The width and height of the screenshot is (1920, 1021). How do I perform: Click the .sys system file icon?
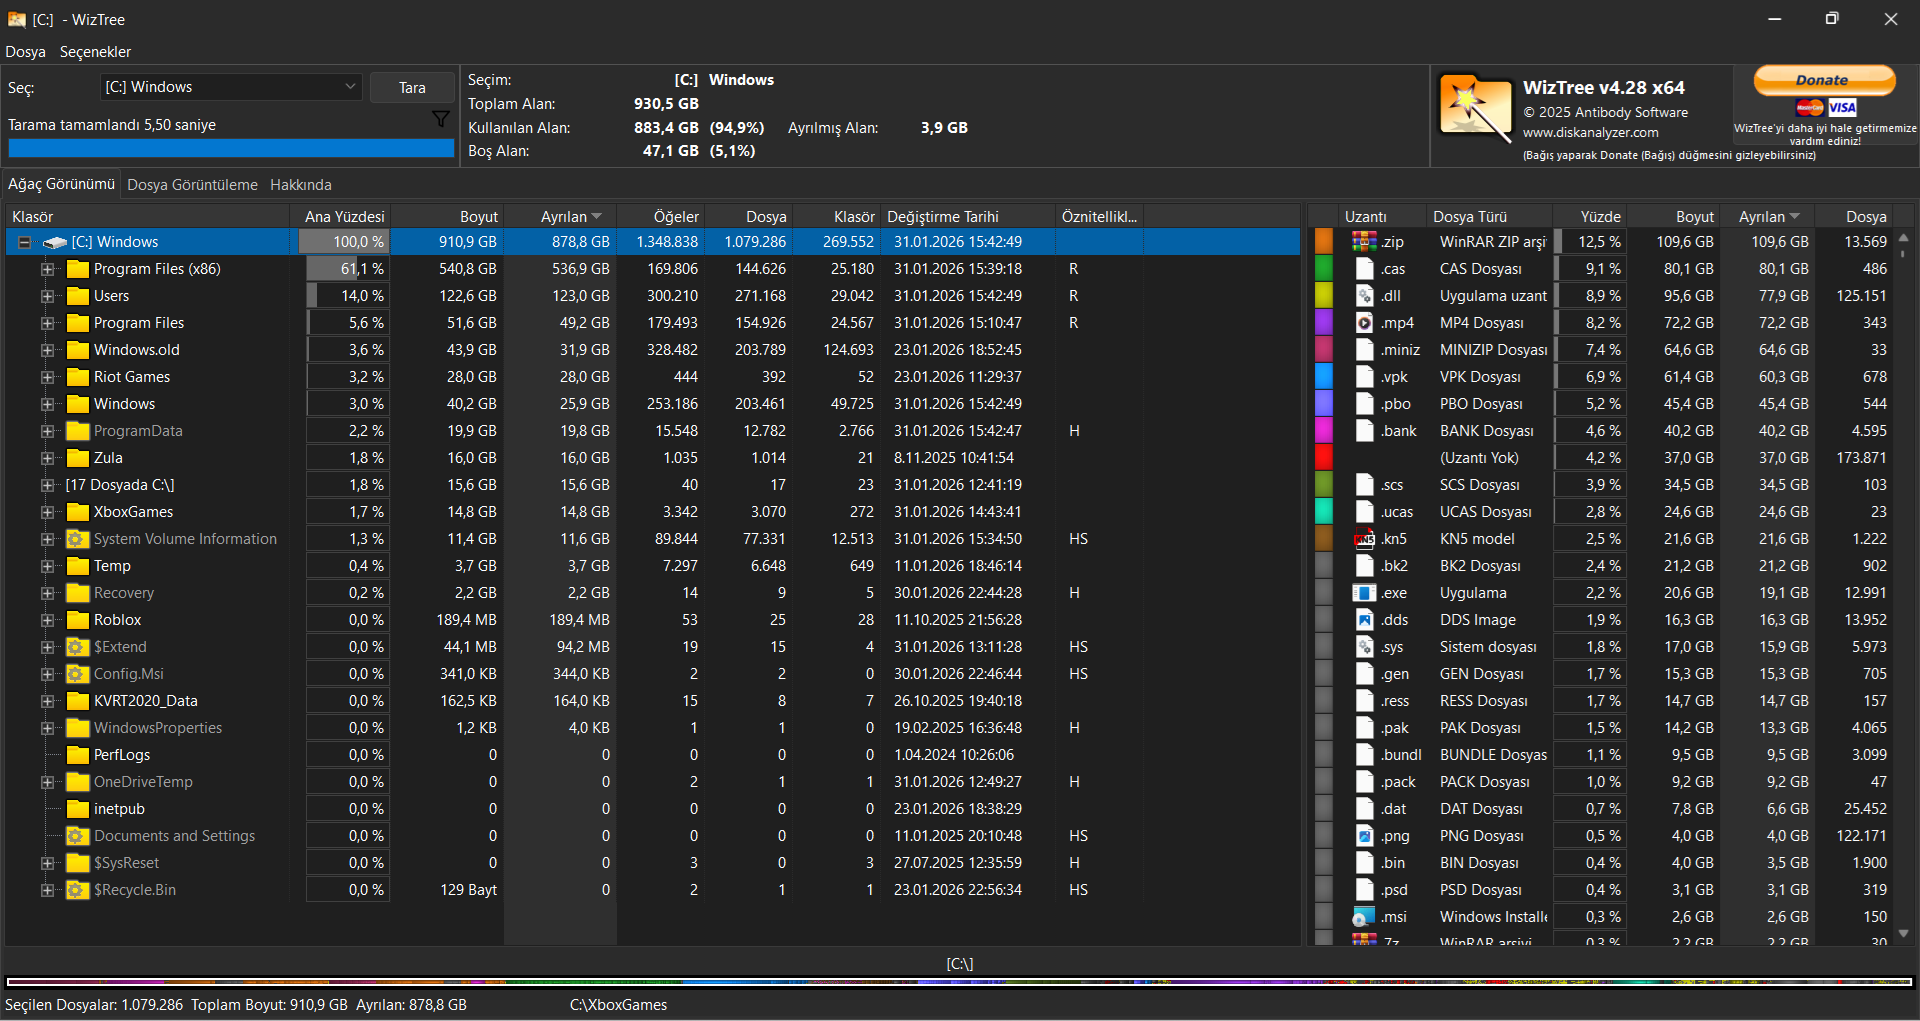tap(1364, 647)
